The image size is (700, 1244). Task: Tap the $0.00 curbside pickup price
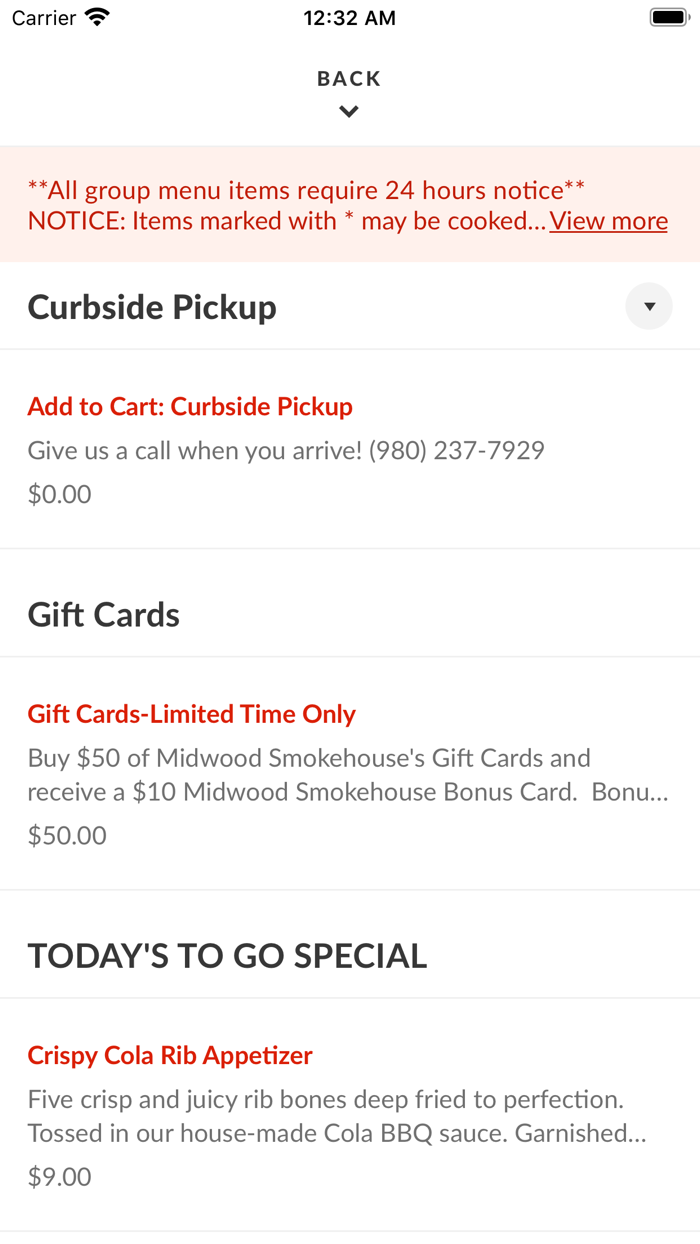[x=60, y=494]
